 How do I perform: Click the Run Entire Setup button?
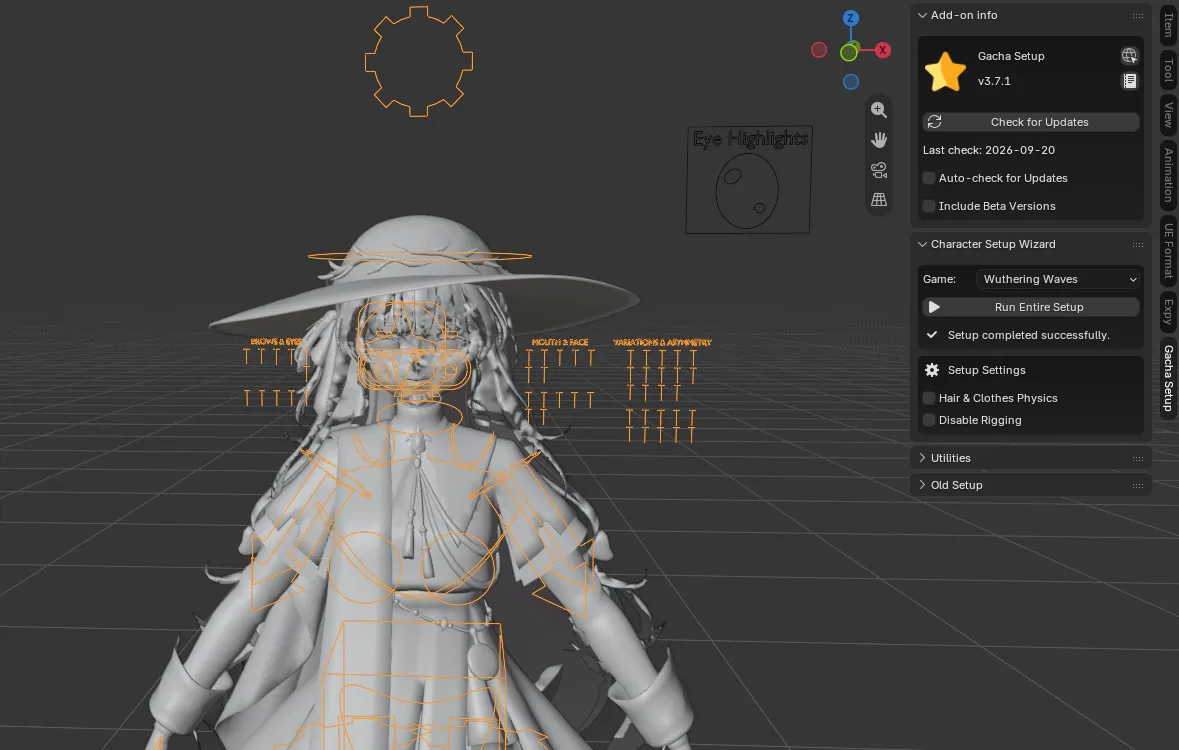tap(1031, 307)
